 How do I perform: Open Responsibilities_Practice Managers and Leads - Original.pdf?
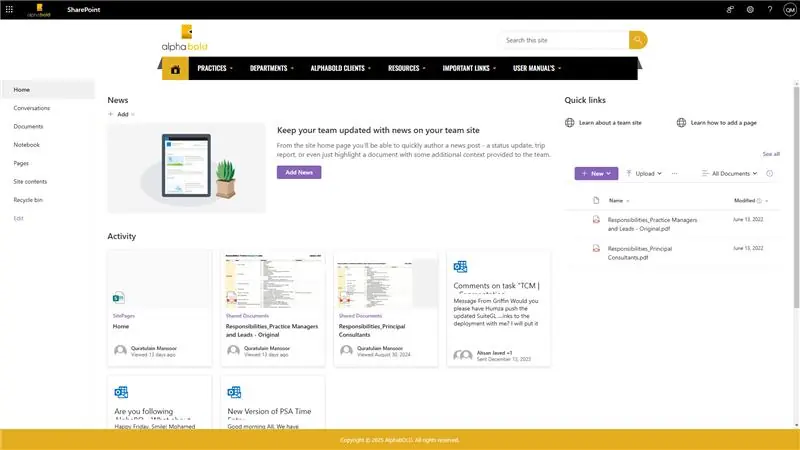tap(652, 224)
